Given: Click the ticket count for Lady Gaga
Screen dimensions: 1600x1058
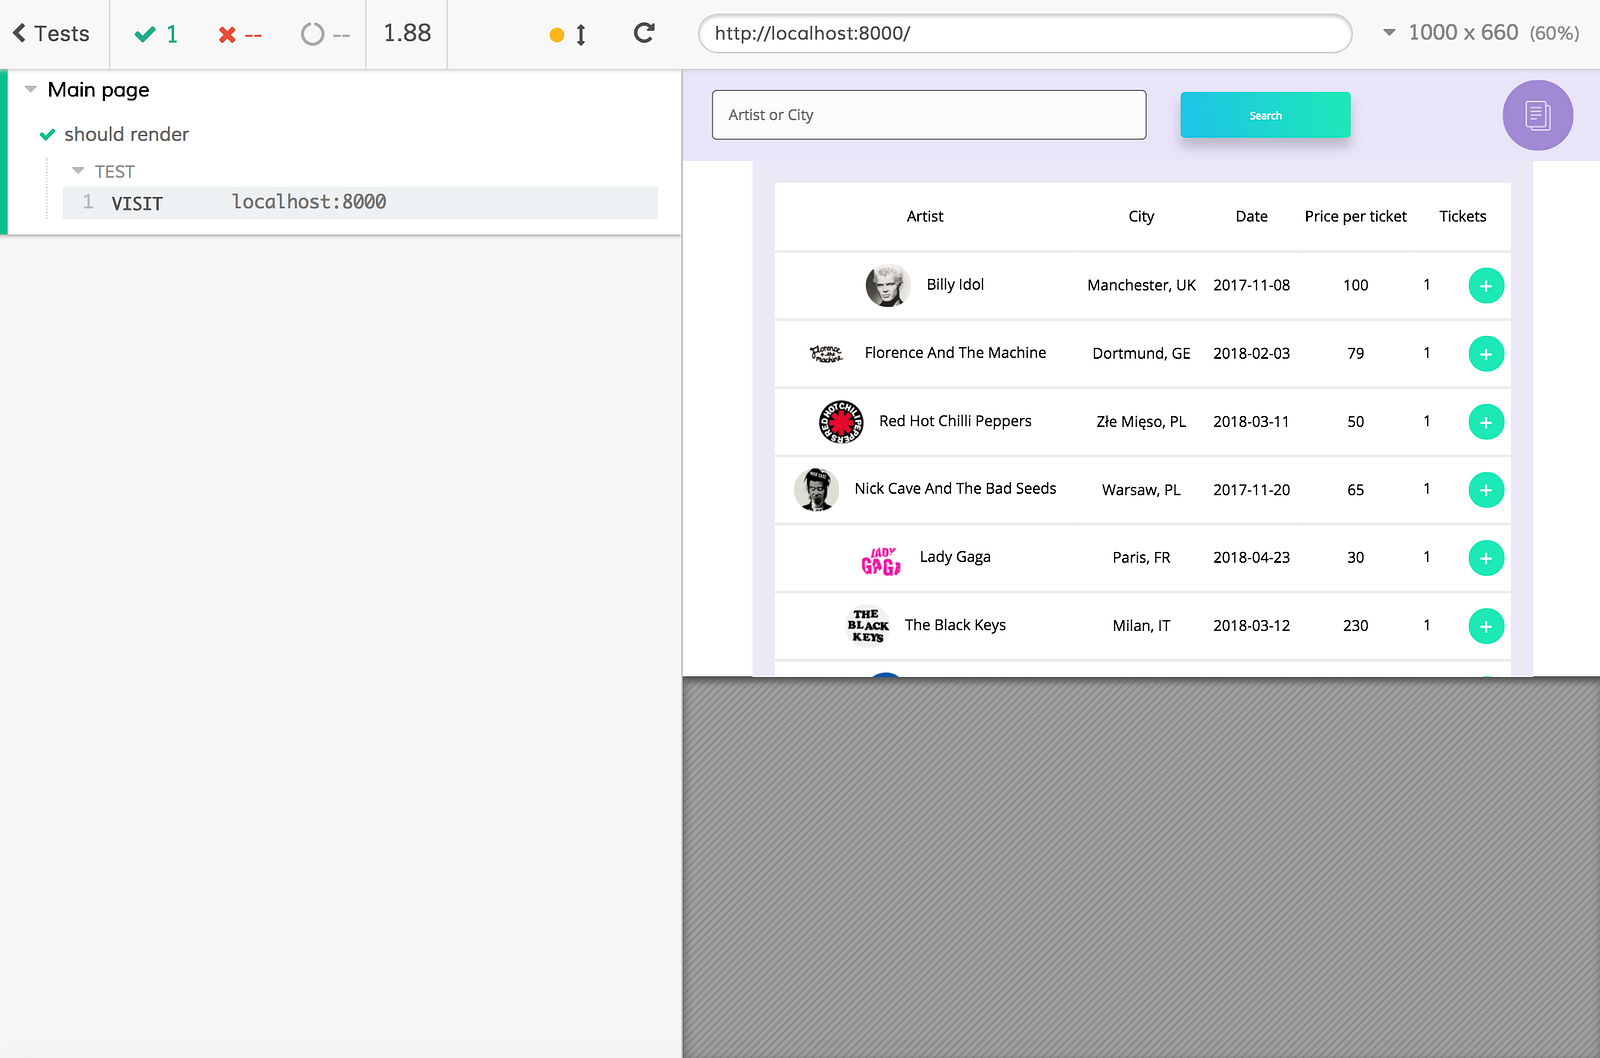Looking at the screenshot, I should click(x=1427, y=556).
